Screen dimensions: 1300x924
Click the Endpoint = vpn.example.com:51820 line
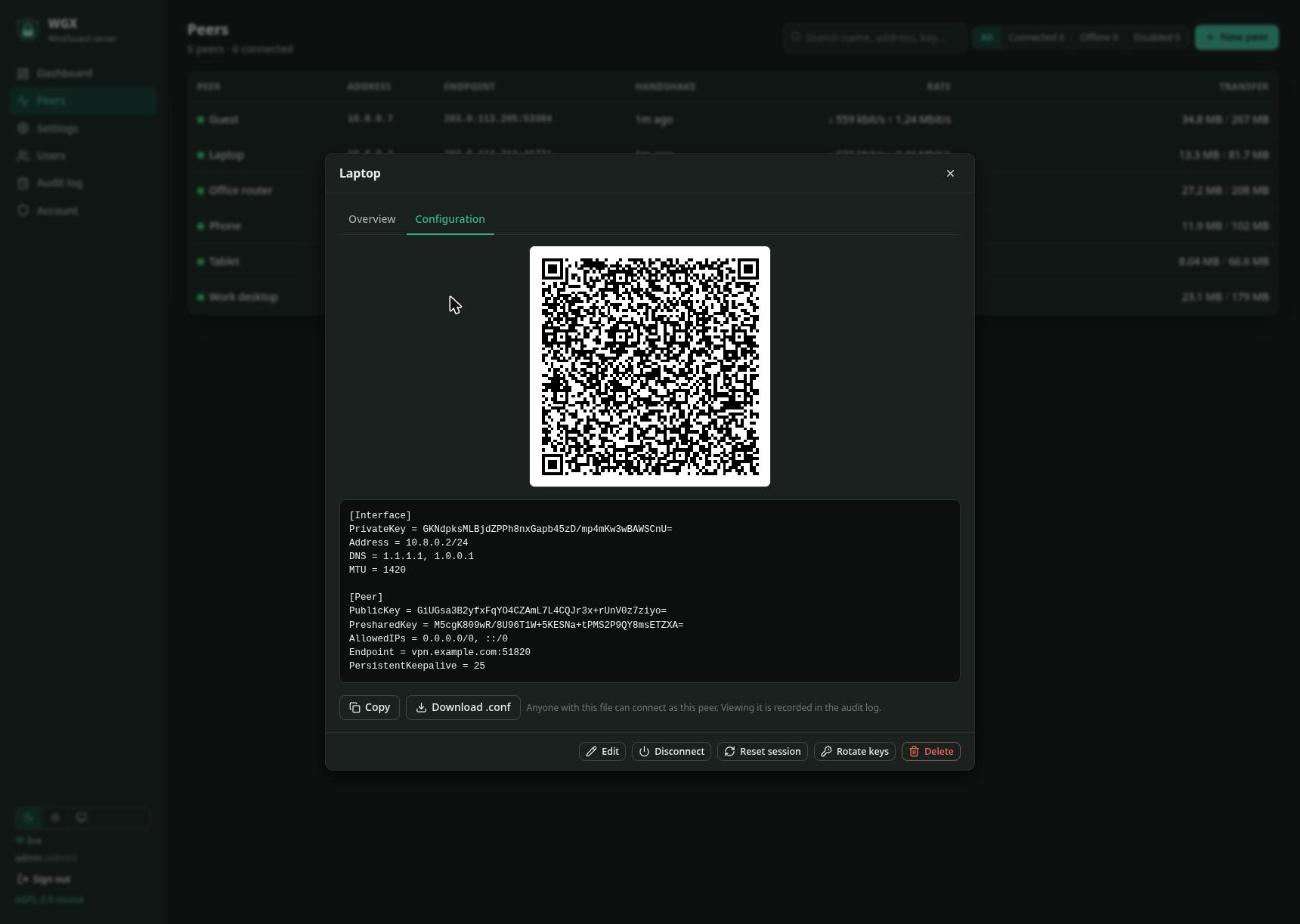(x=439, y=652)
